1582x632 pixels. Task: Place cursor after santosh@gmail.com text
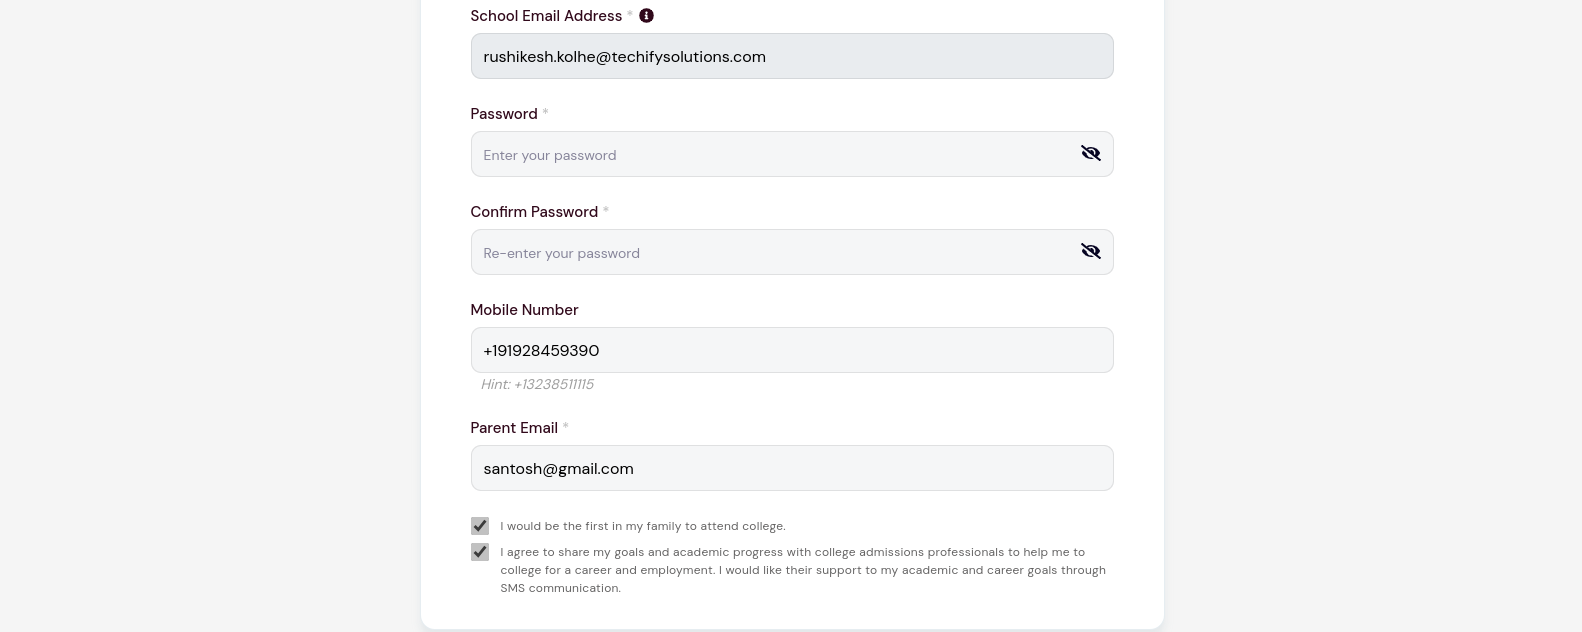click(x=635, y=468)
